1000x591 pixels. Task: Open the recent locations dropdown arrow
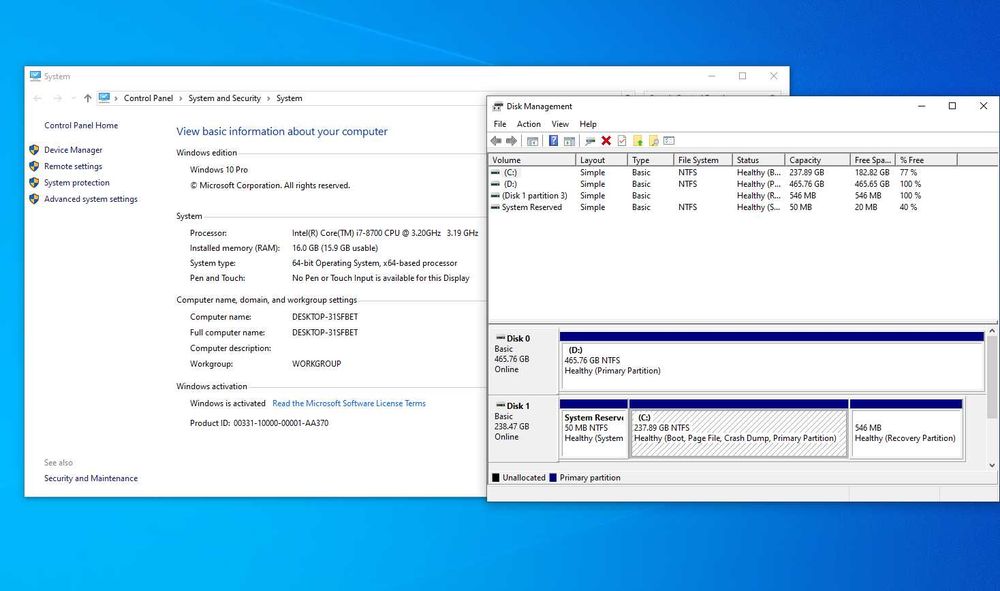tap(73, 98)
